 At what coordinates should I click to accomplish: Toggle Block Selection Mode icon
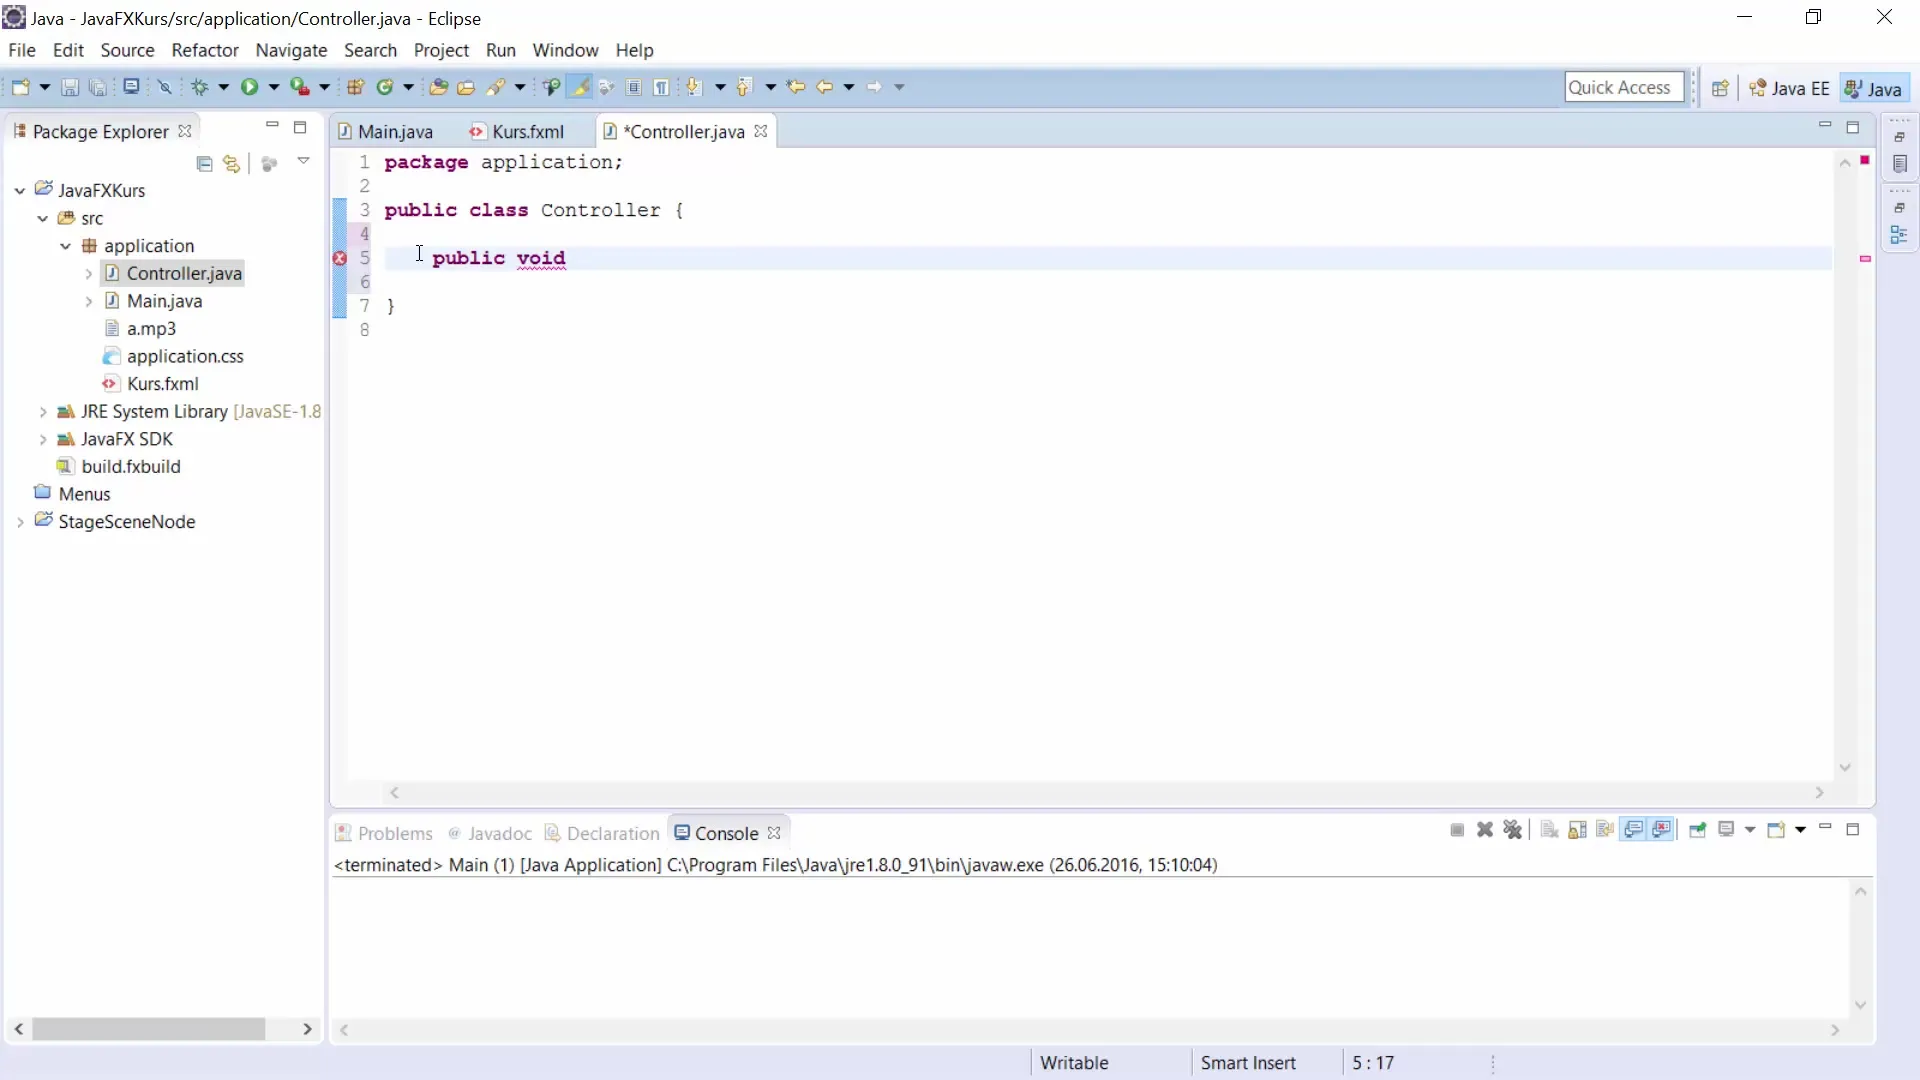634,87
